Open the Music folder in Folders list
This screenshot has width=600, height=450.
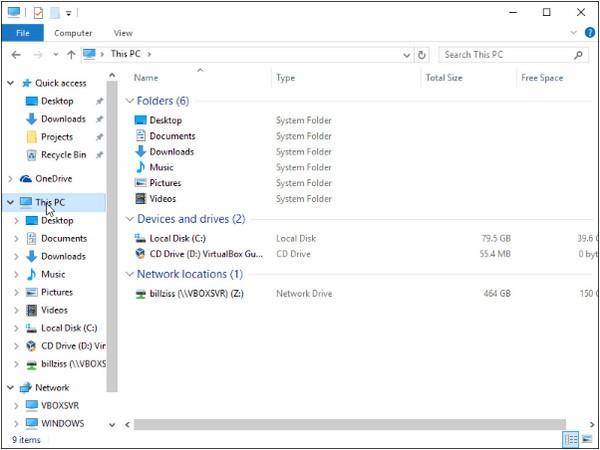[x=161, y=167]
